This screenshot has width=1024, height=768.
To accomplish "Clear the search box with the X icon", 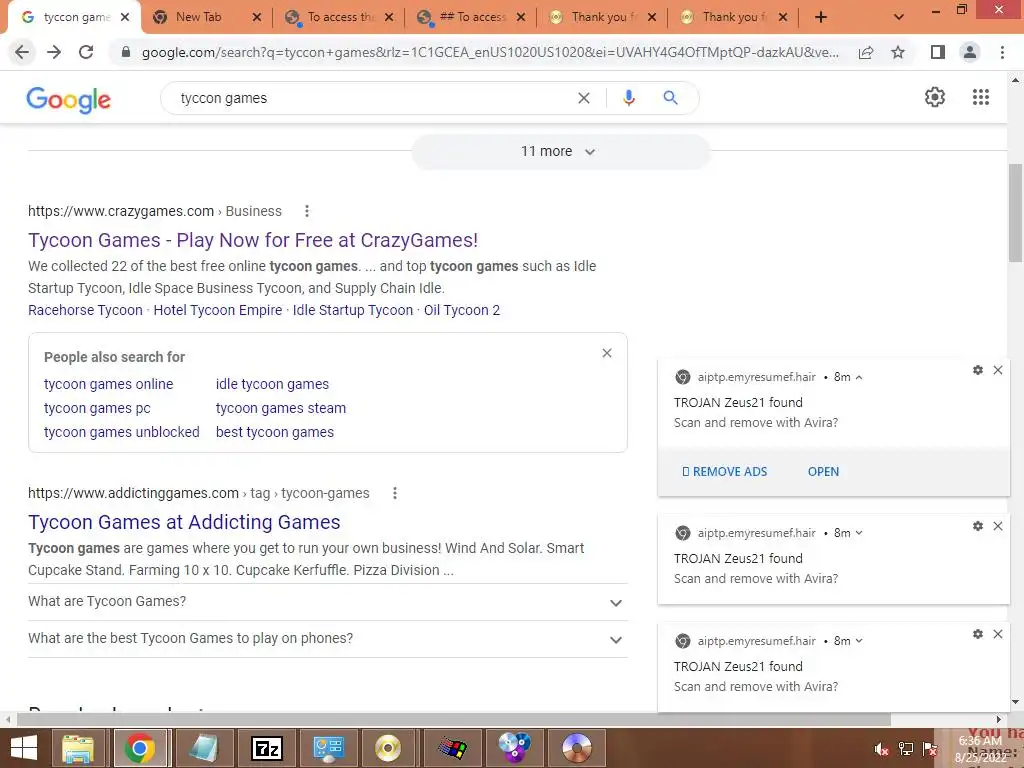I will click(x=584, y=98).
